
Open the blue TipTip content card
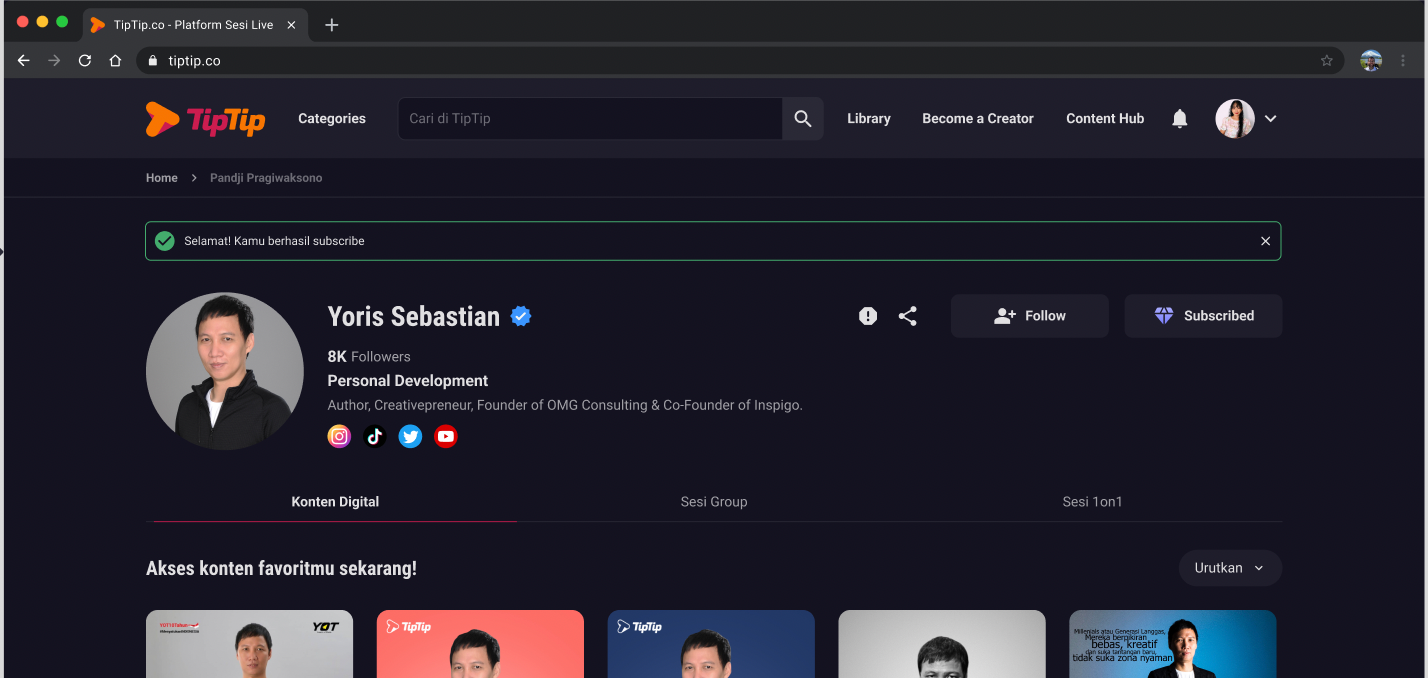711,644
